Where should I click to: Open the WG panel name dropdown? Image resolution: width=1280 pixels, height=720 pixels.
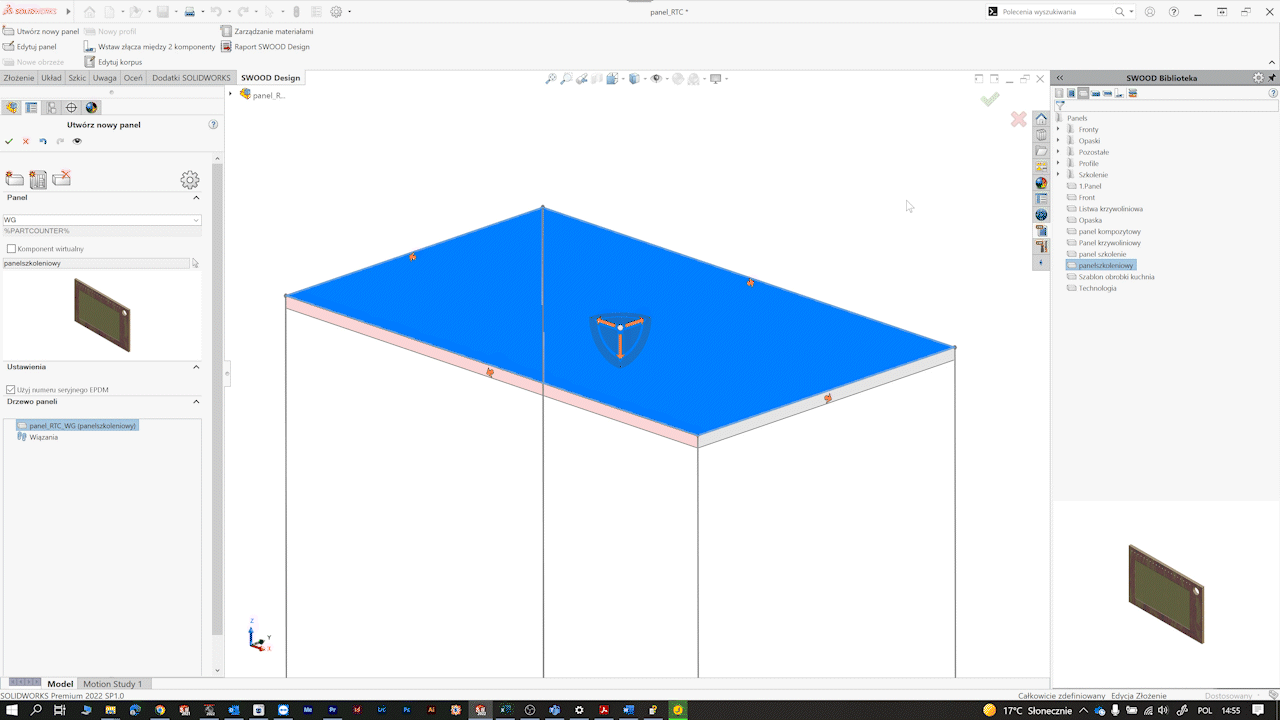(x=197, y=219)
